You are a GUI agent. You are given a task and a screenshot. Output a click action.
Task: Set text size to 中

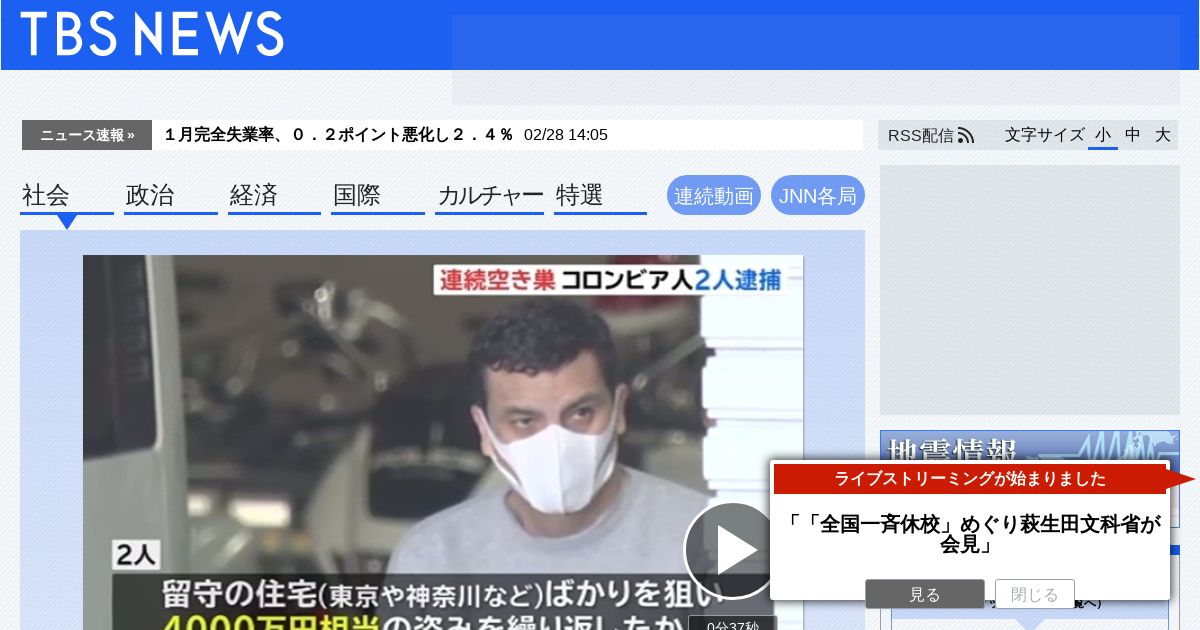point(1133,135)
